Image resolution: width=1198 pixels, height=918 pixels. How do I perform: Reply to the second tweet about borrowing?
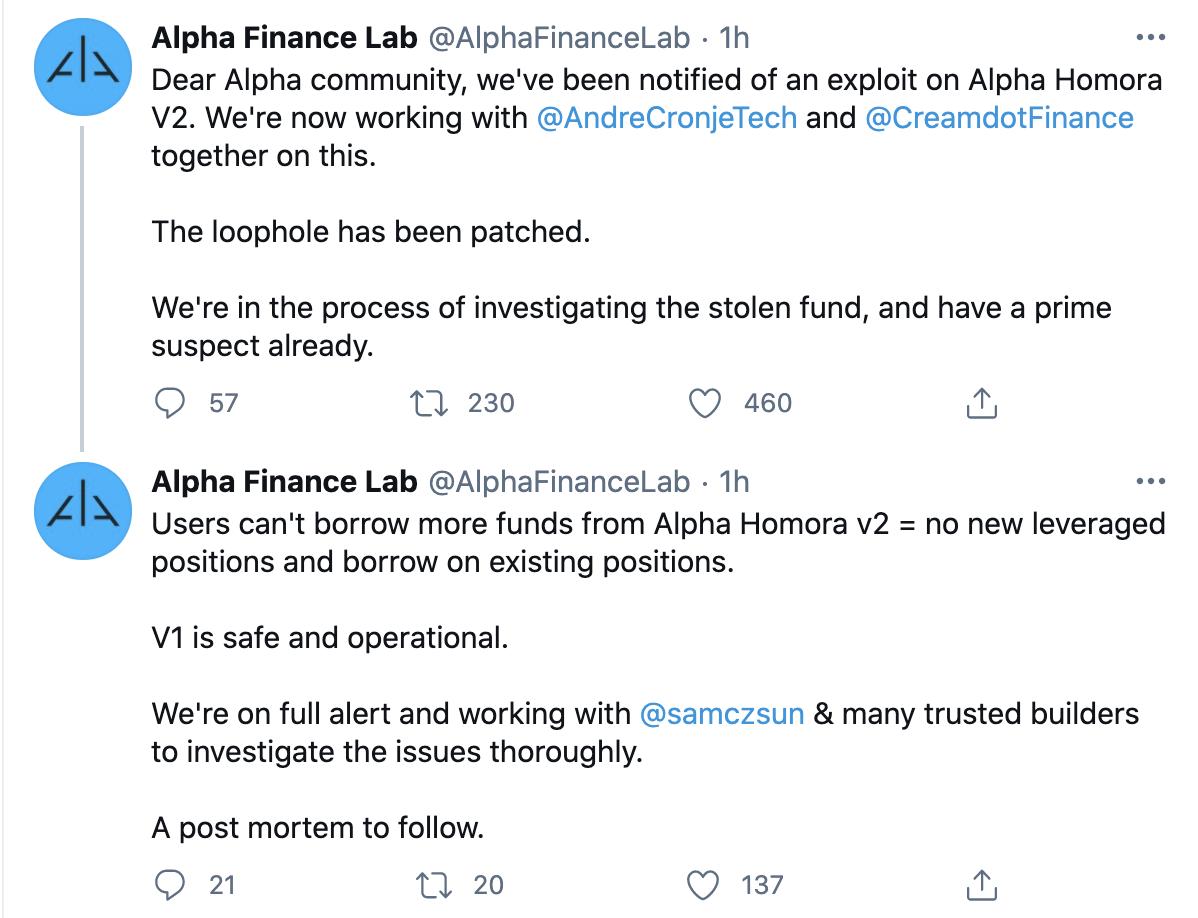coord(173,885)
